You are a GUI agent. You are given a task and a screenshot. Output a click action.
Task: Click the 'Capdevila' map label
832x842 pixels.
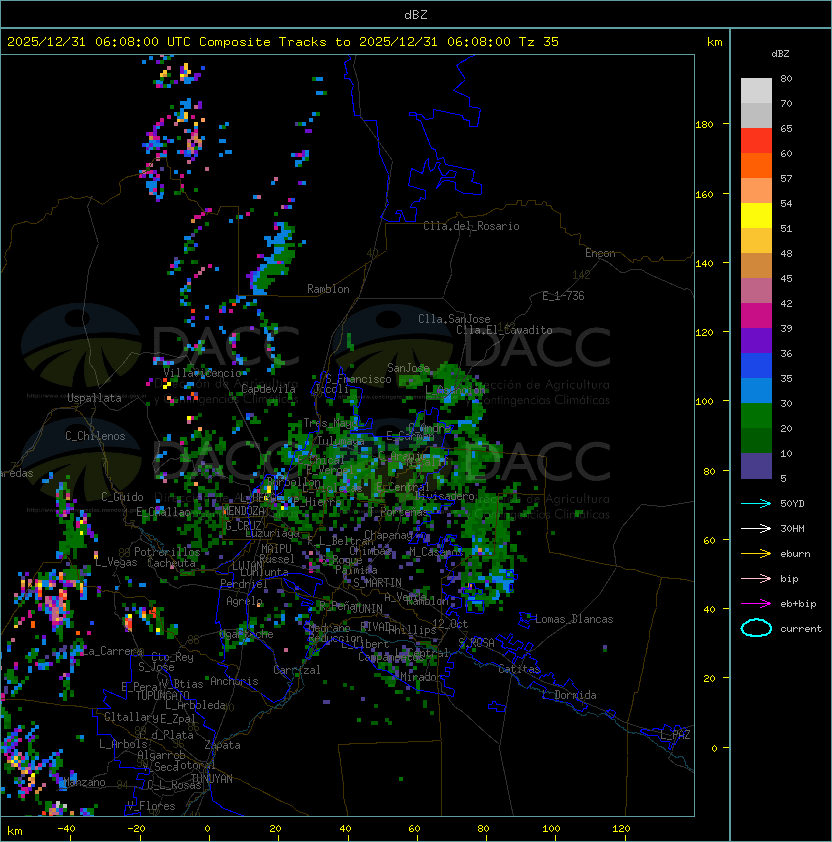269,389
